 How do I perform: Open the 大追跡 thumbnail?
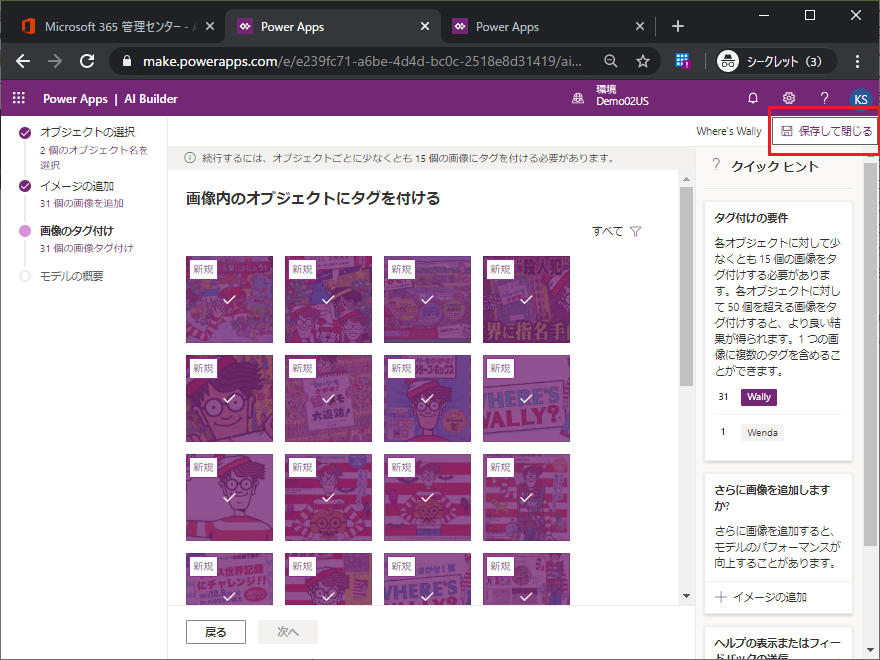click(328, 398)
